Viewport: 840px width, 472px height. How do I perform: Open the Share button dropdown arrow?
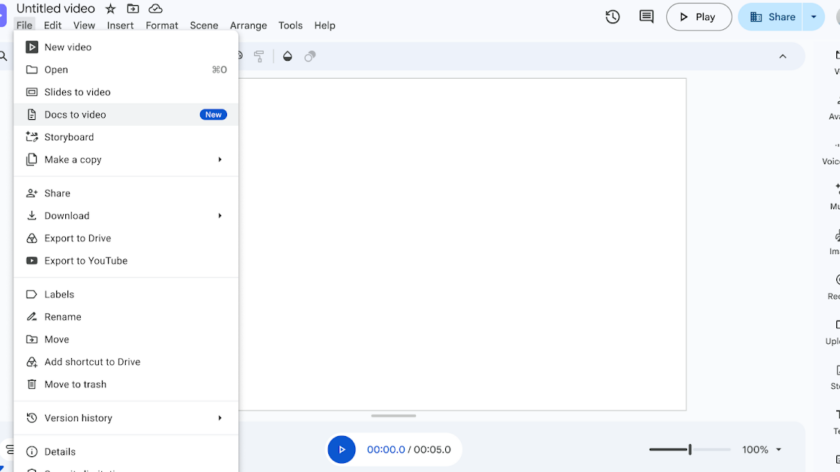tap(813, 17)
